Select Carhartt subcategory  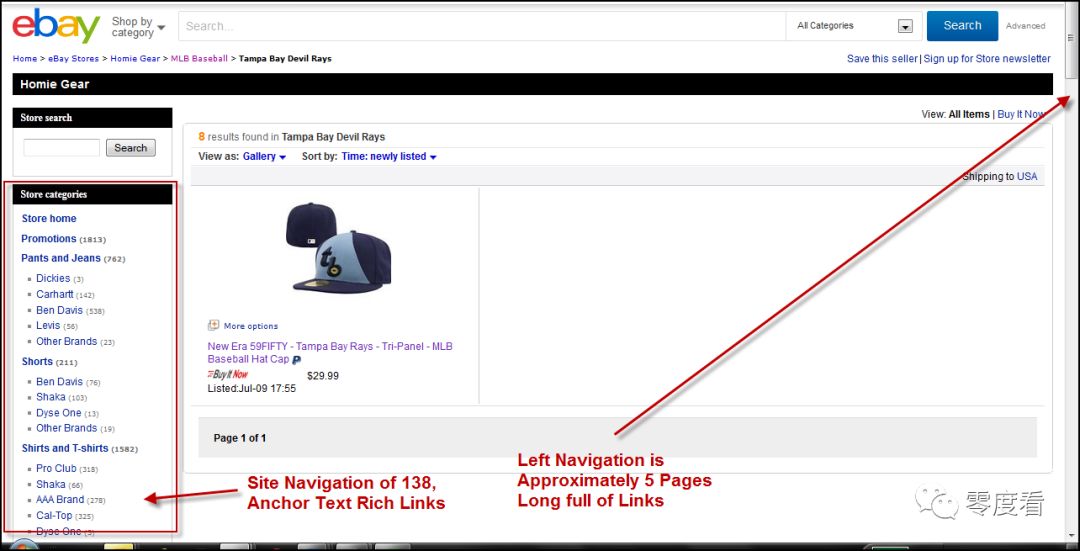click(54, 294)
